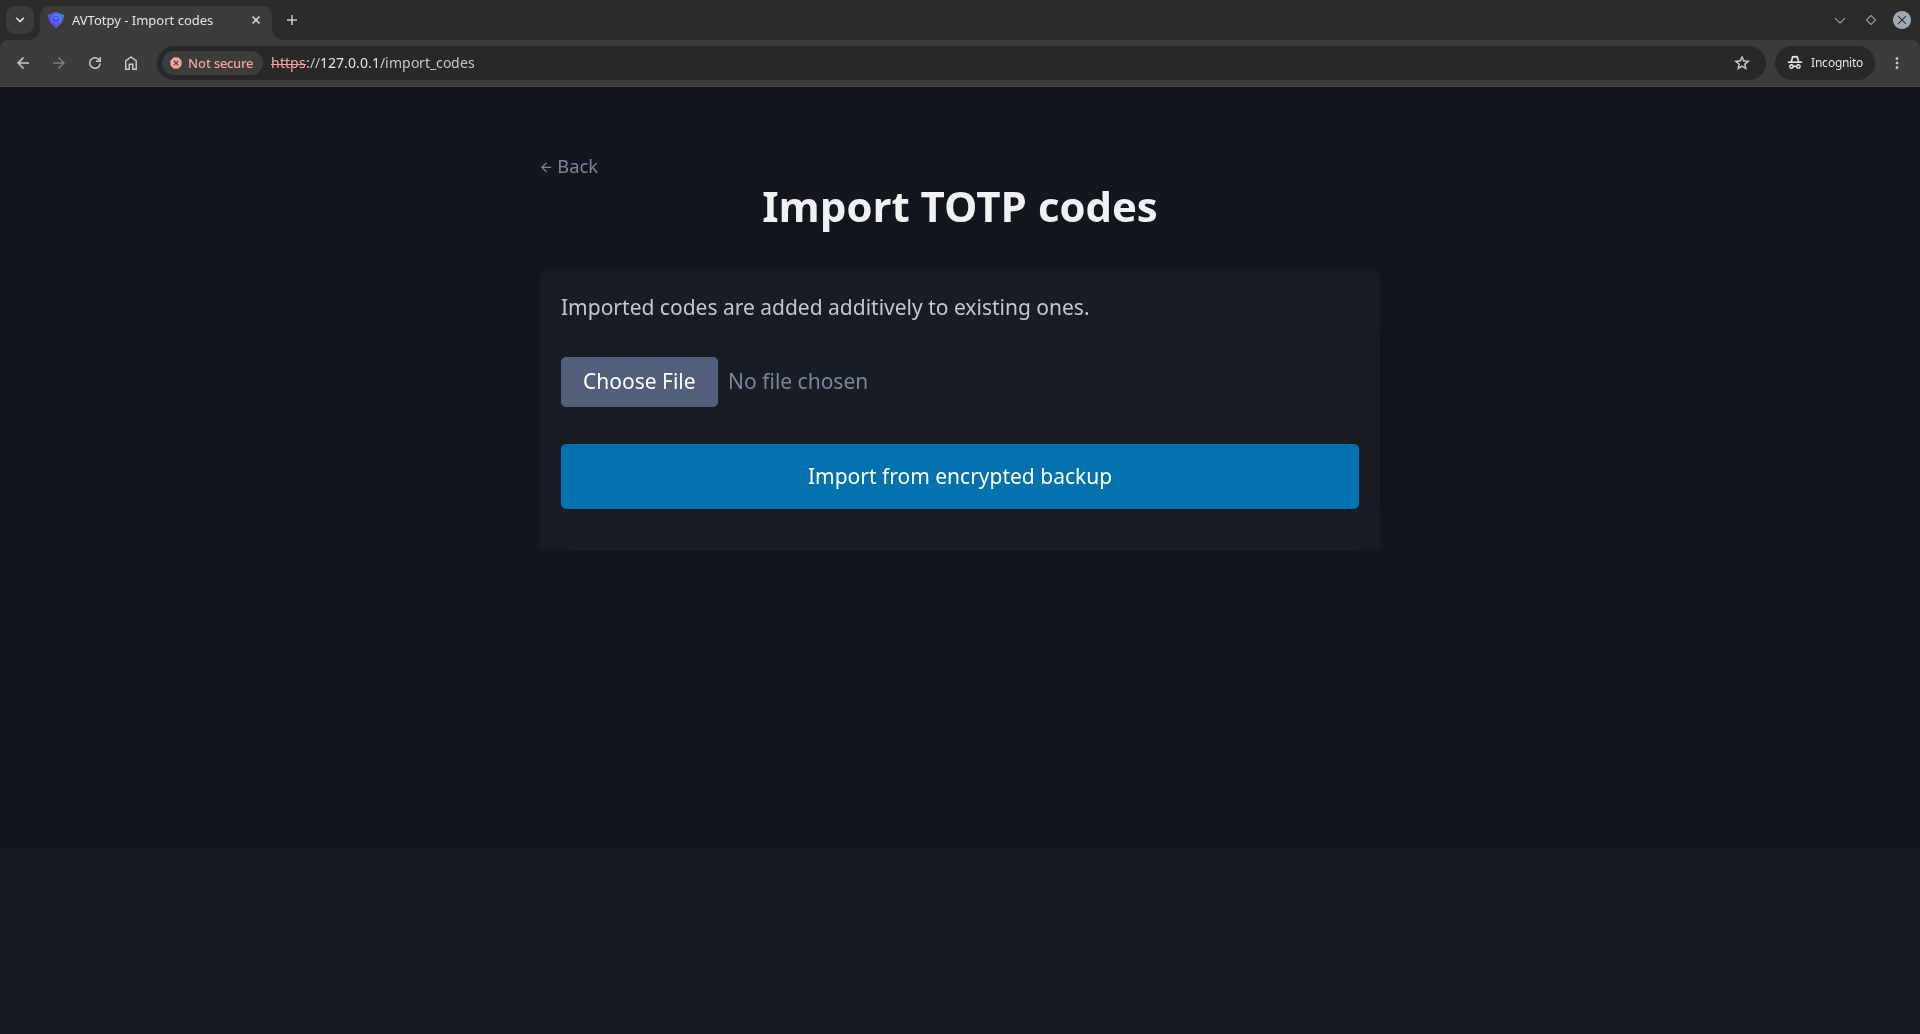
Task: Click the Incognito indicator button
Action: (x=1825, y=63)
